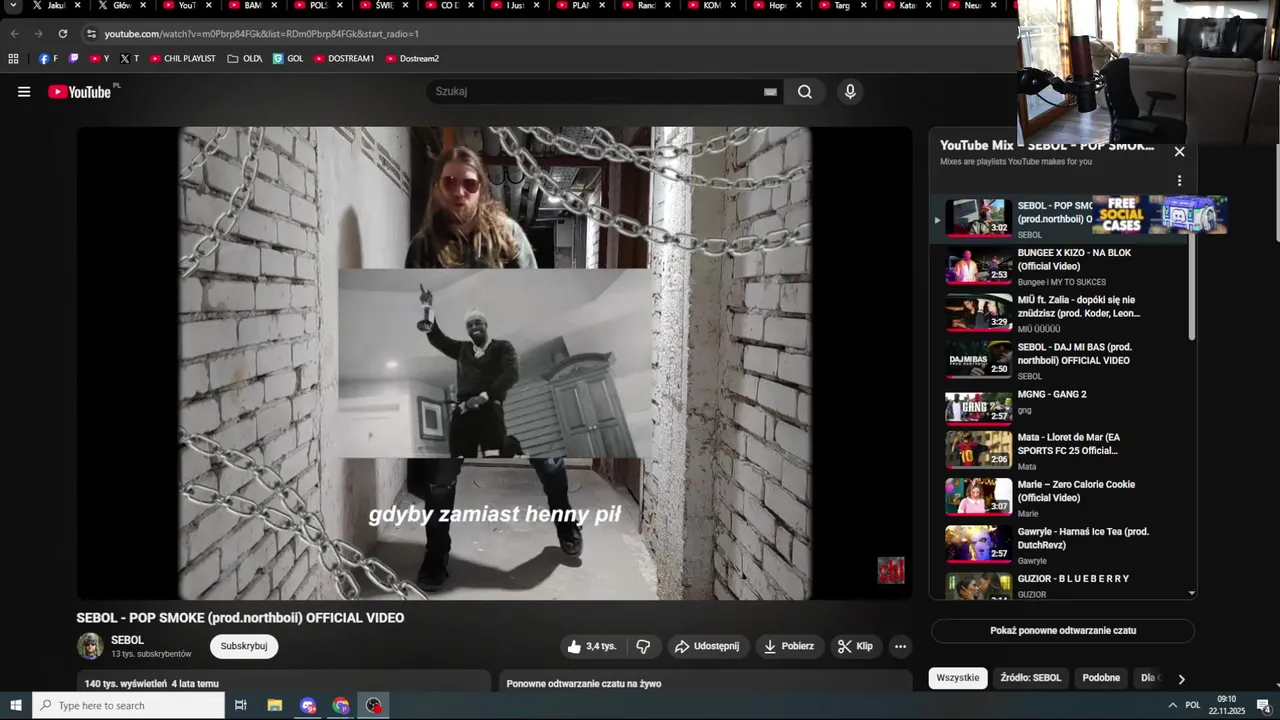Switch the POL input language indicator
Image resolution: width=1280 pixels, height=720 pixels.
[1193, 706]
